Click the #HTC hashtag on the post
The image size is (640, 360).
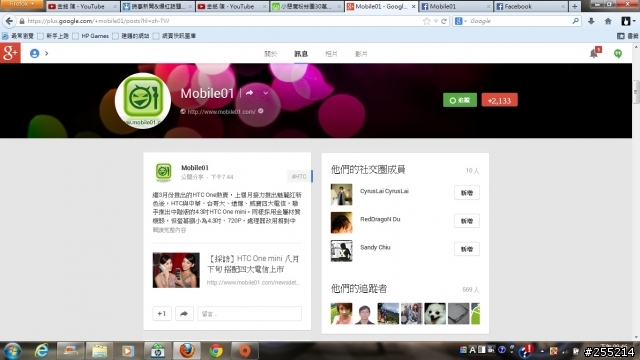tap(299, 176)
